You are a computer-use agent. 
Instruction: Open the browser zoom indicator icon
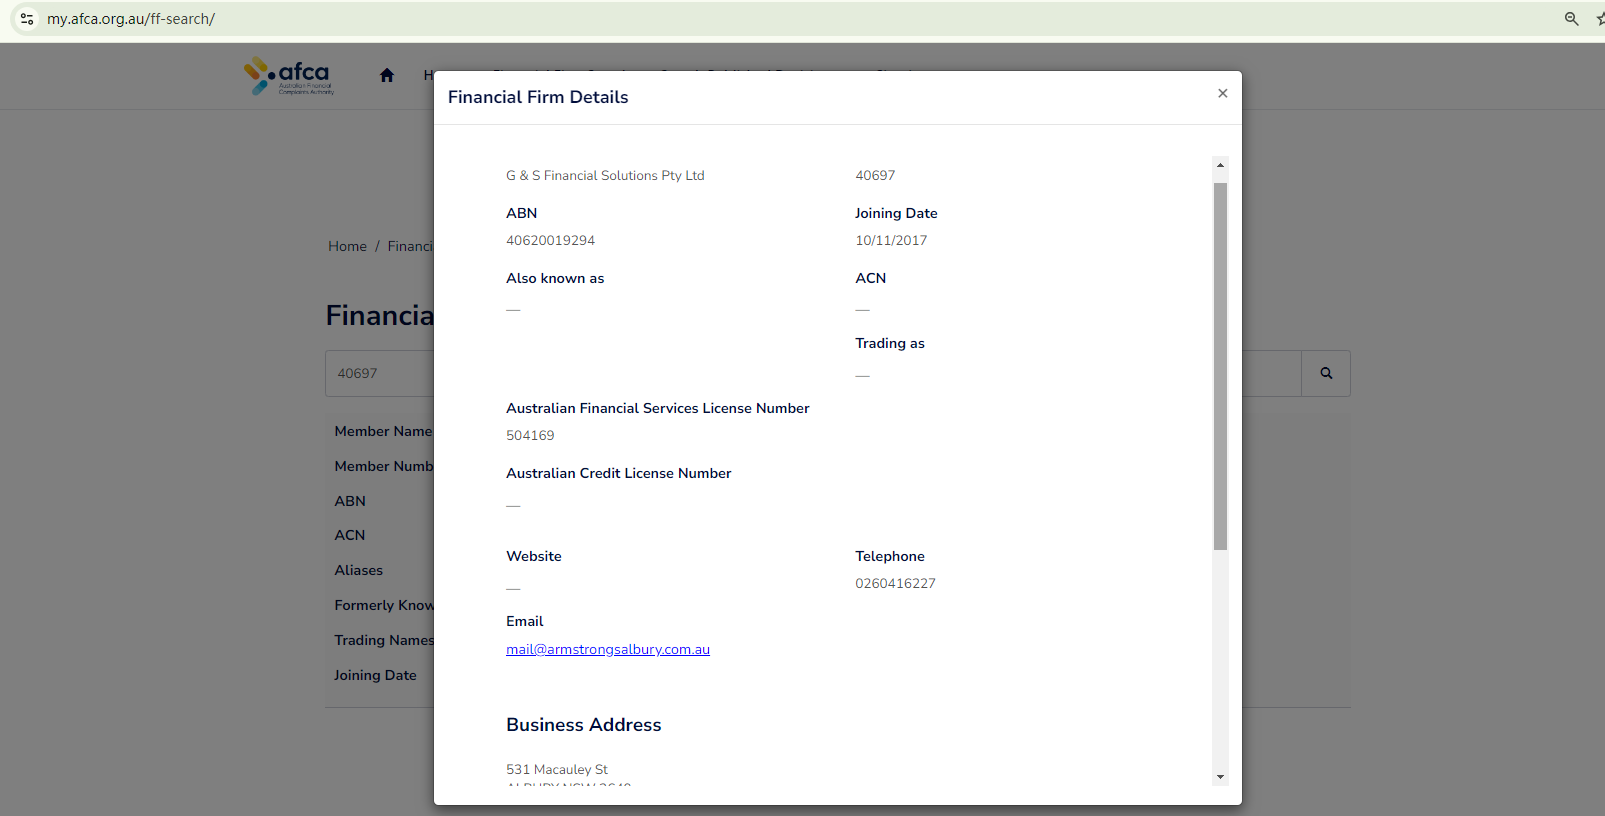tap(1571, 19)
